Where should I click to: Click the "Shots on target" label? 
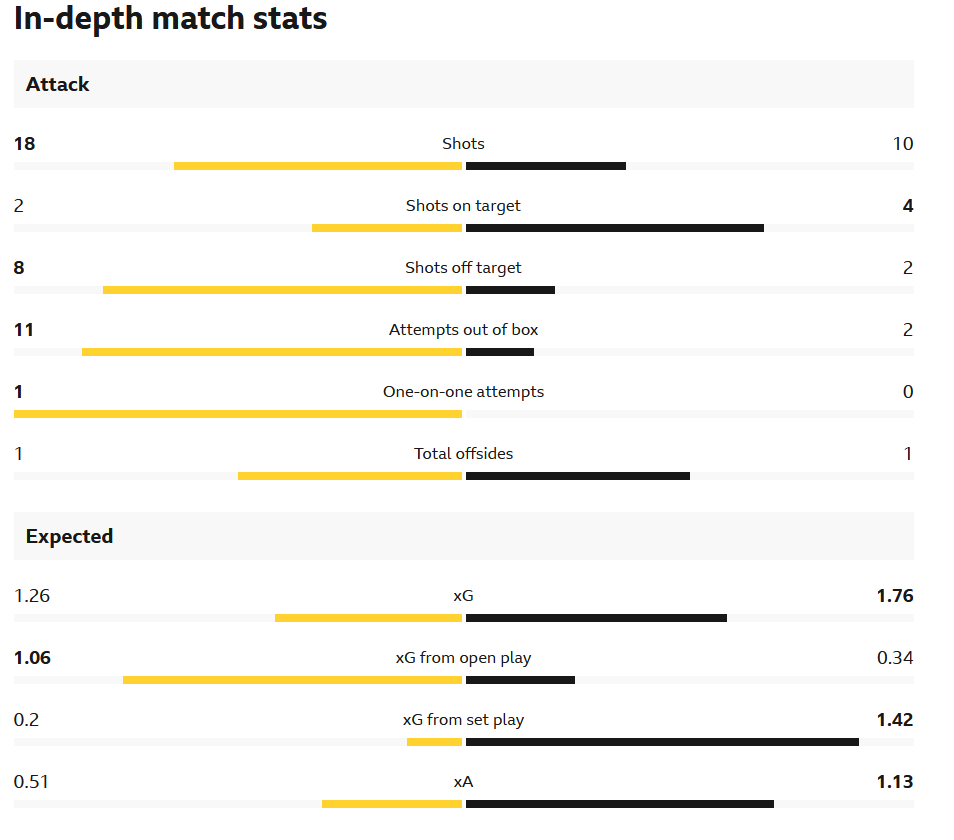coord(463,206)
